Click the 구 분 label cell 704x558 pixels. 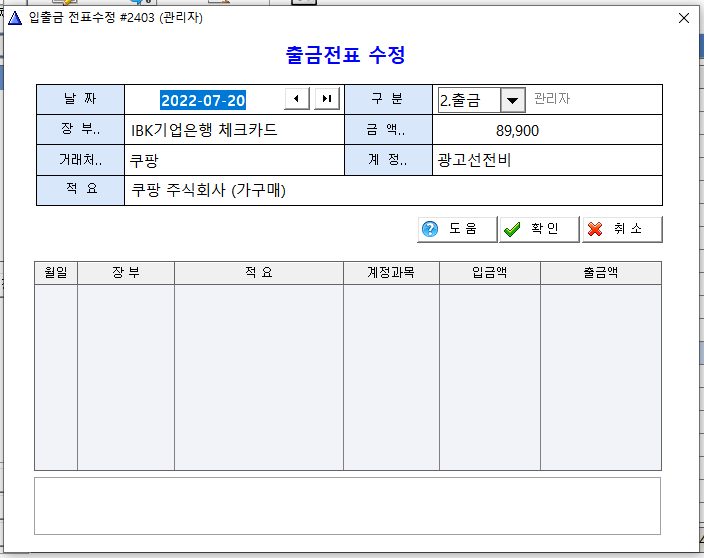point(388,99)
